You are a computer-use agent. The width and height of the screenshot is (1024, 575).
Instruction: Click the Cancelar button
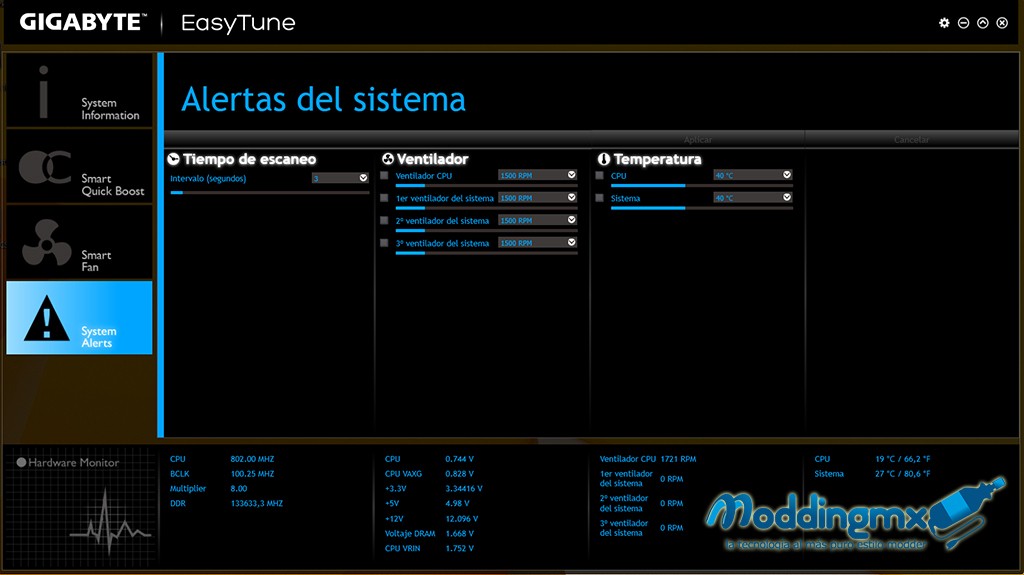pyautogui.click(x=912, y=139)
